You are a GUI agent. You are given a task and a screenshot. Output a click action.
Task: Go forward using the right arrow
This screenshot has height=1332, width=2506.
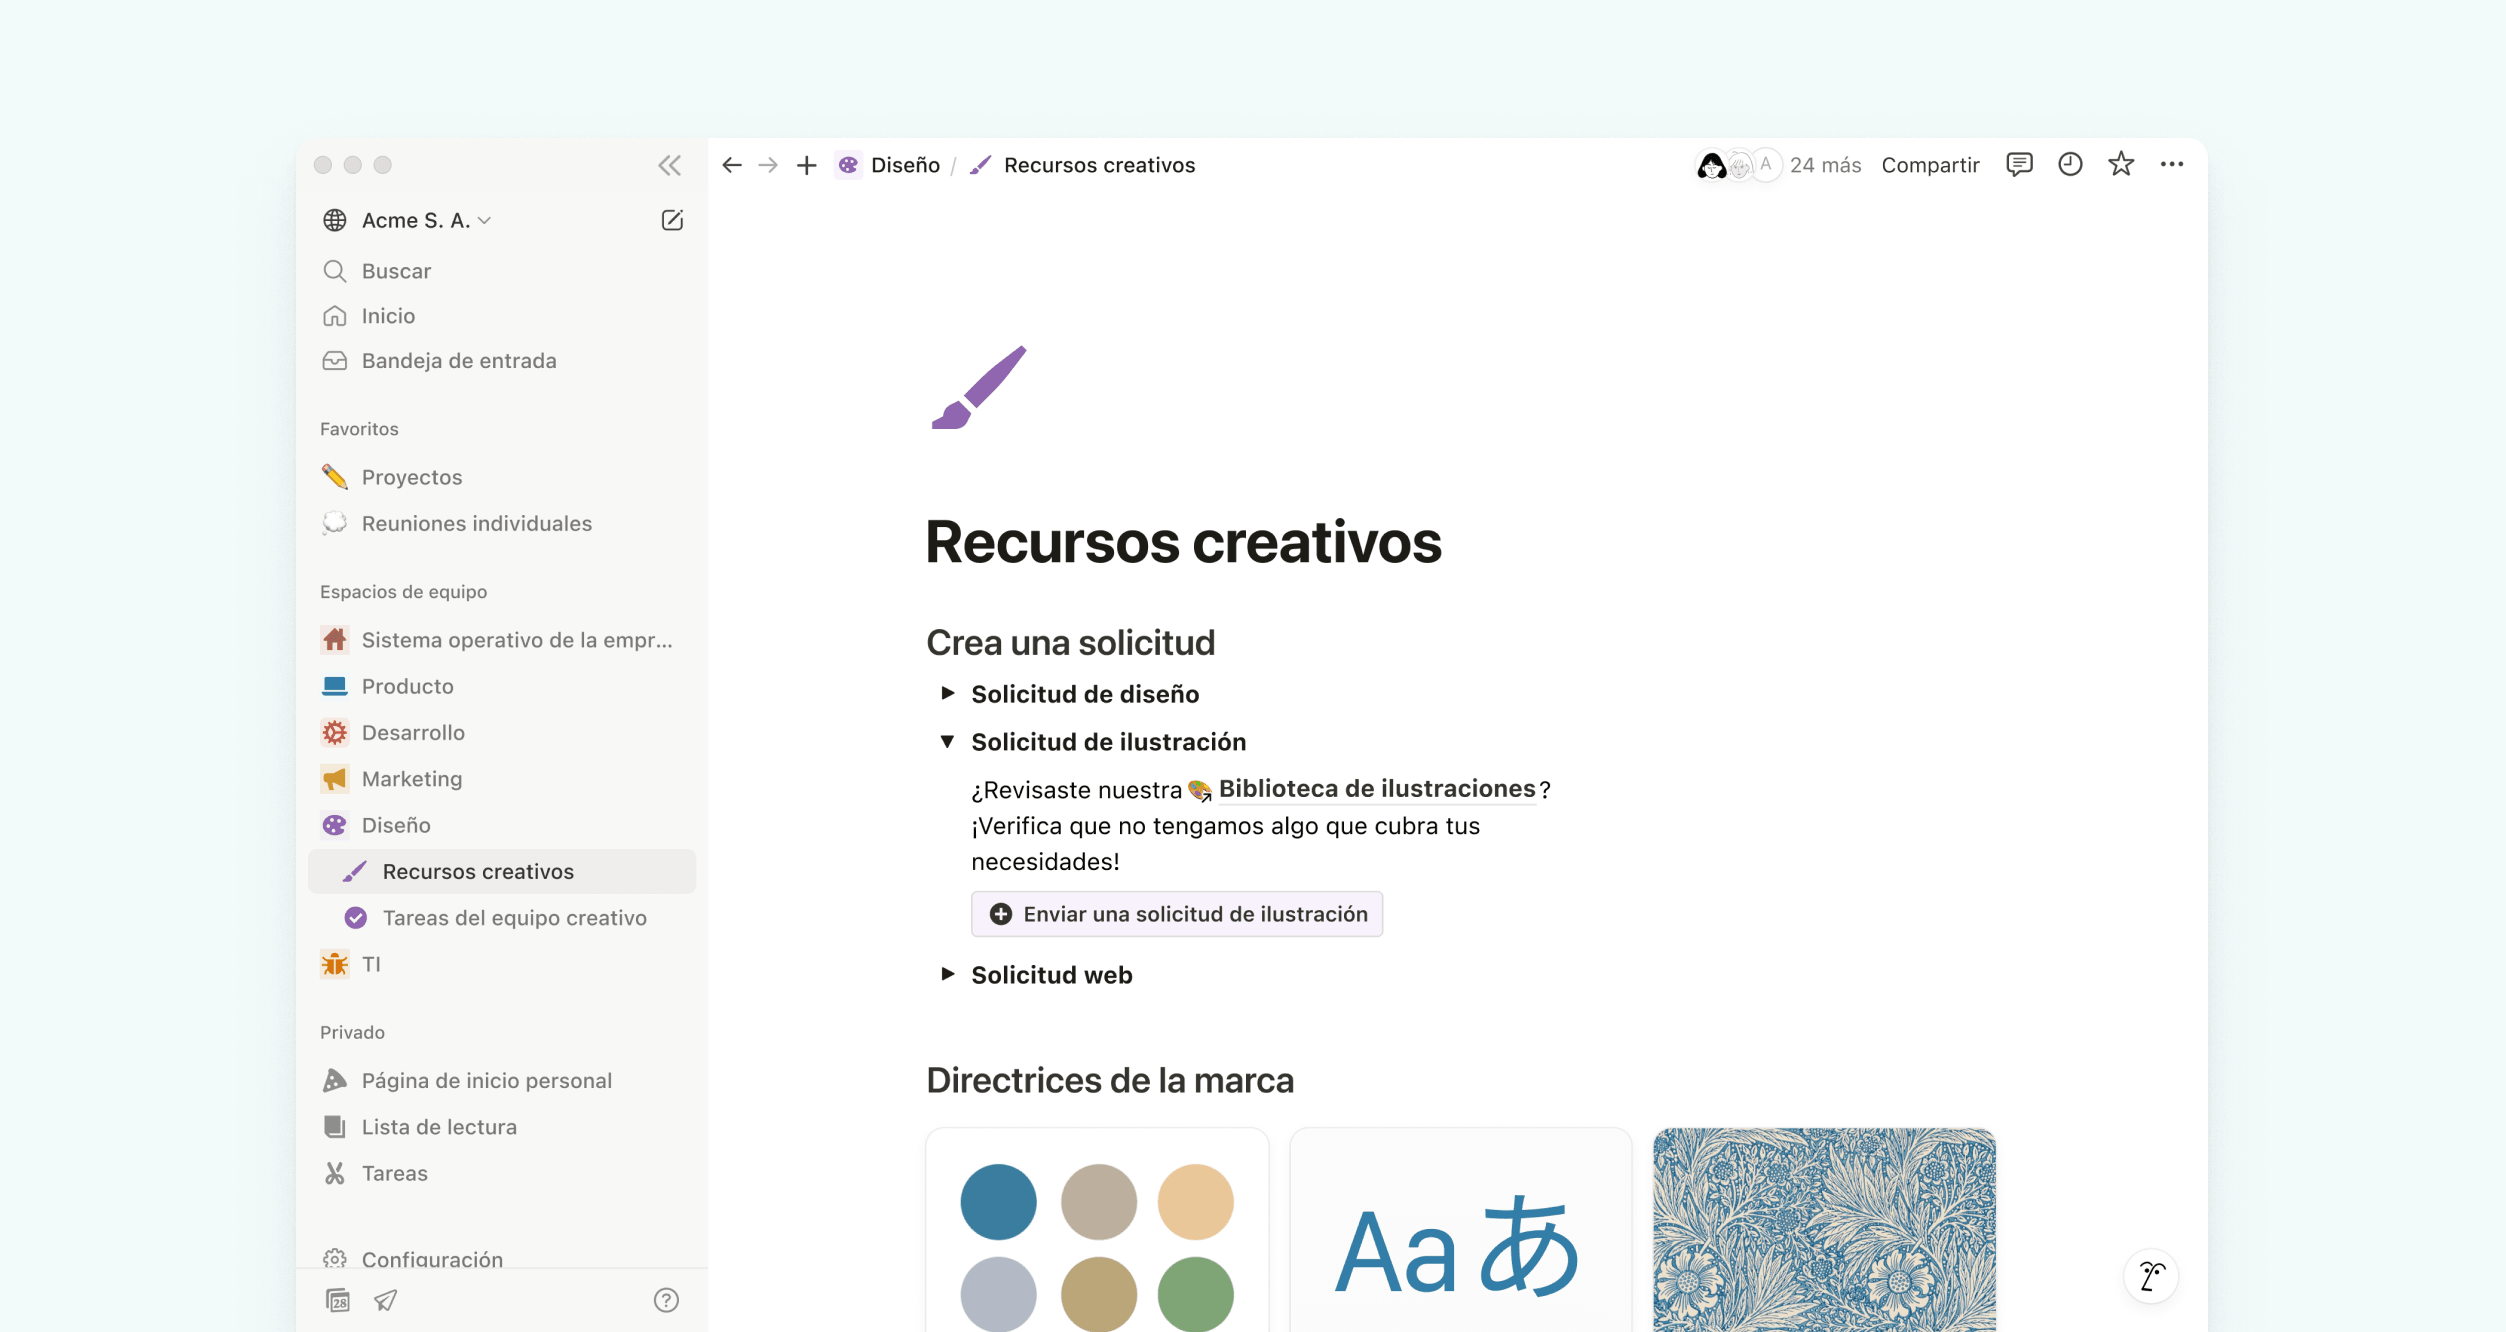[768, 165]
